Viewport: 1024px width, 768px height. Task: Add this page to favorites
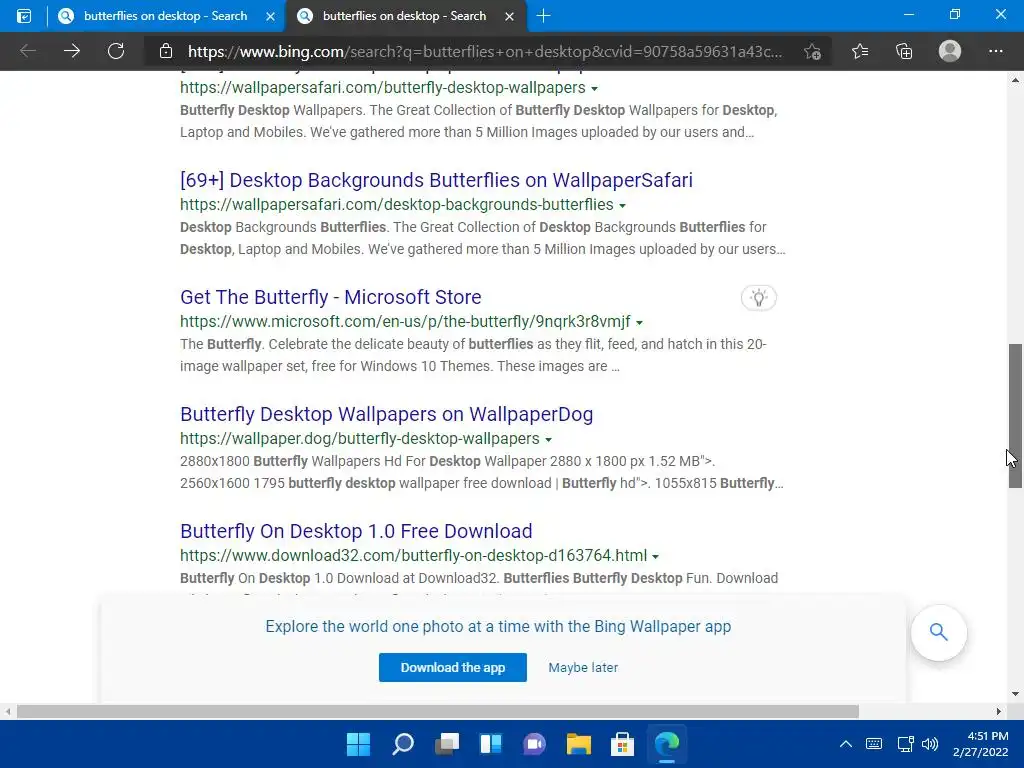(812, 52)
